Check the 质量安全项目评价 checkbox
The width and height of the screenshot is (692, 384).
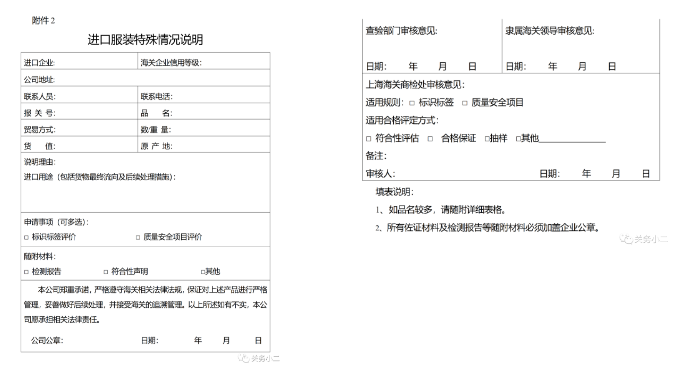[138, 237]
